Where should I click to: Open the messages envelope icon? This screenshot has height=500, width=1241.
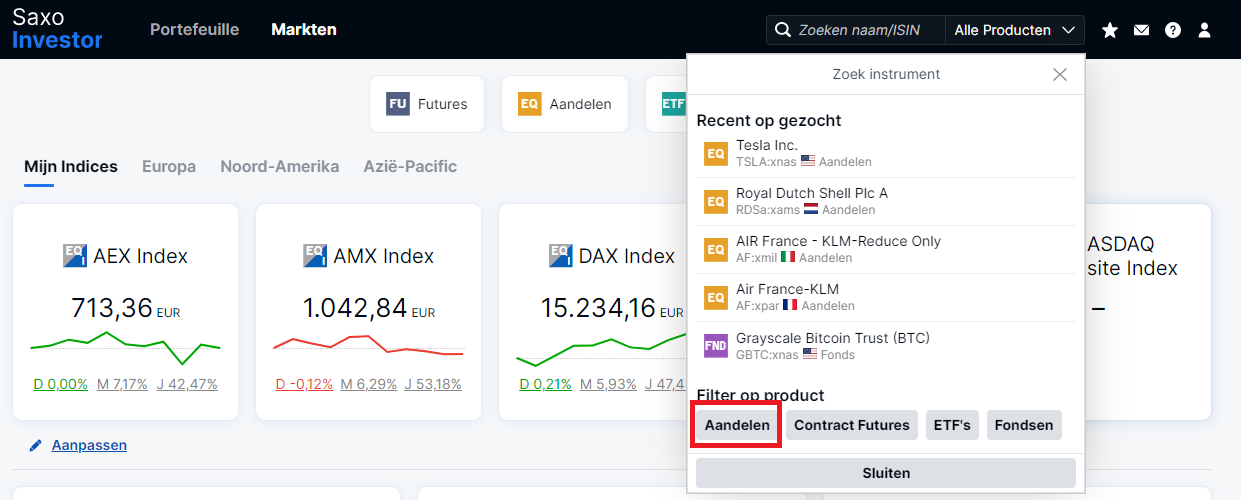[1141, 30]
